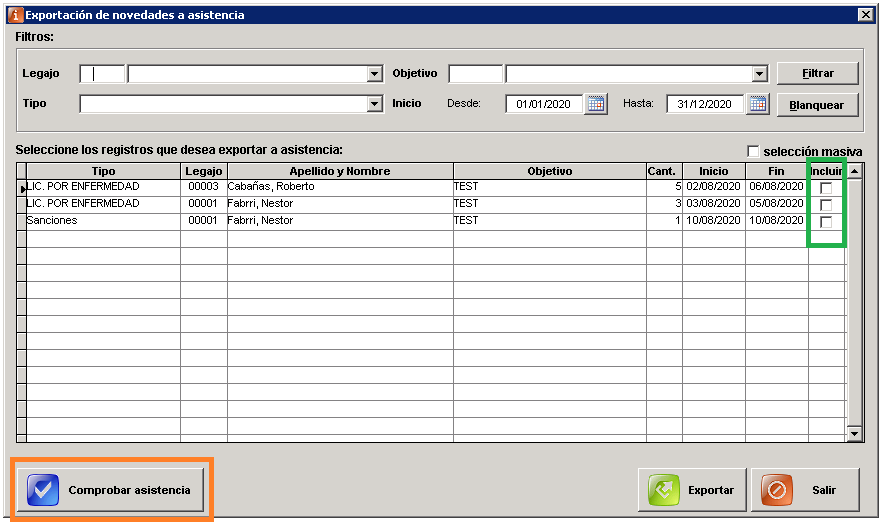Check Incluir for Fabrri LIC. POR ENFERMEDAD row
885x526 pixels.
coord(826,205)
